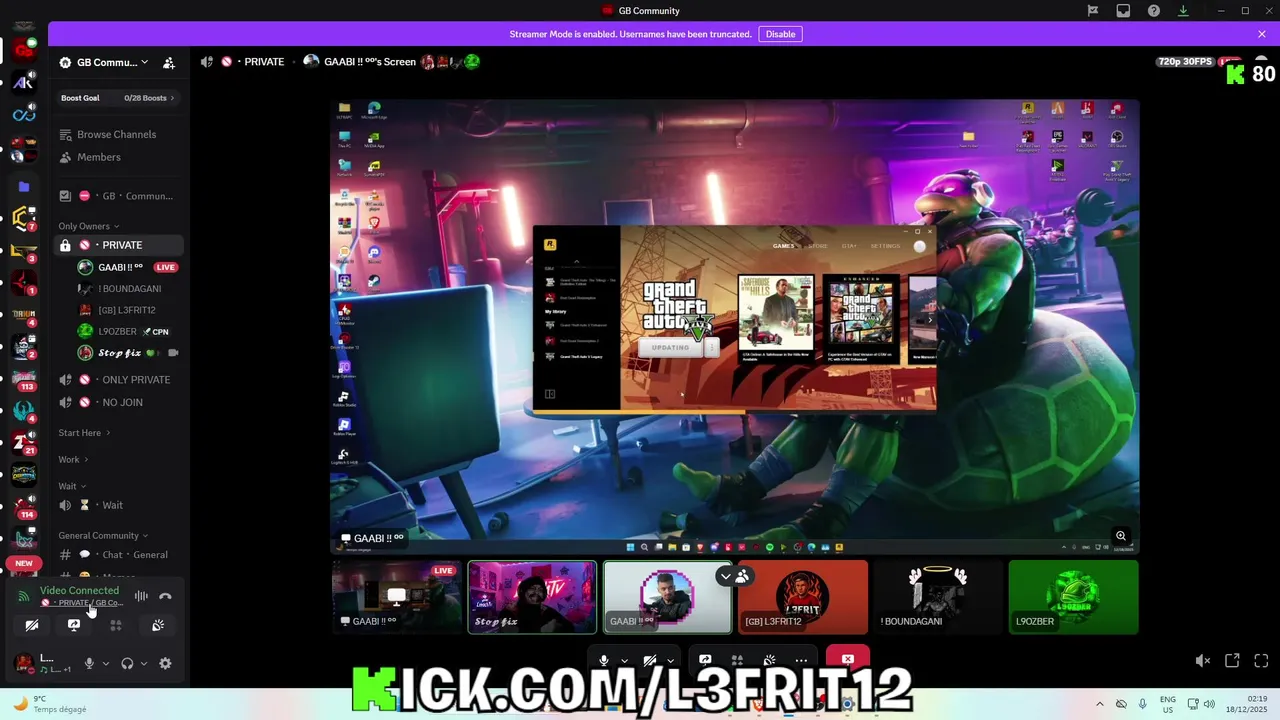This screenshot has width=1280, height=720.
Task: Open output device chevron beside headphones
Action: tap(144, 663)
